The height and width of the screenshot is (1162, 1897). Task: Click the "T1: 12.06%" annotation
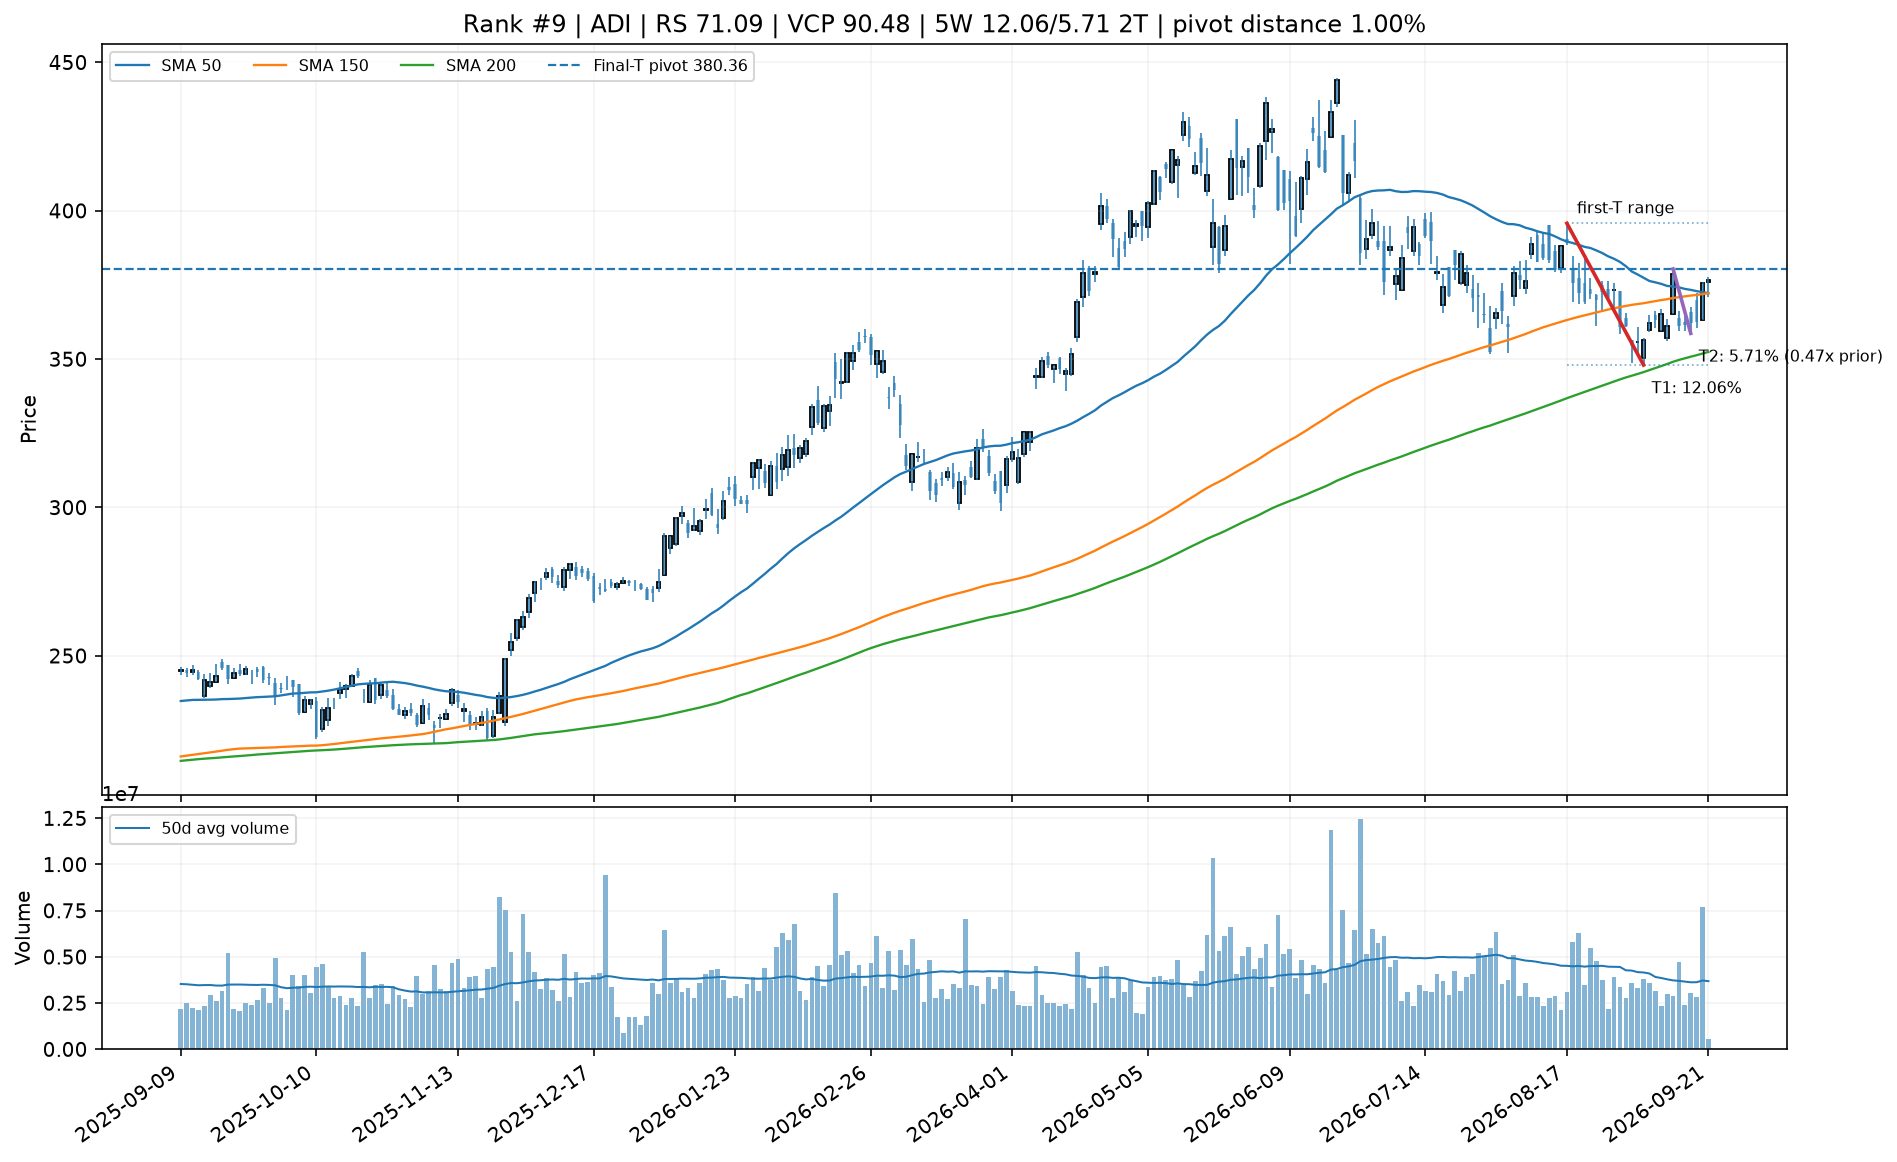click(1696, 388)
